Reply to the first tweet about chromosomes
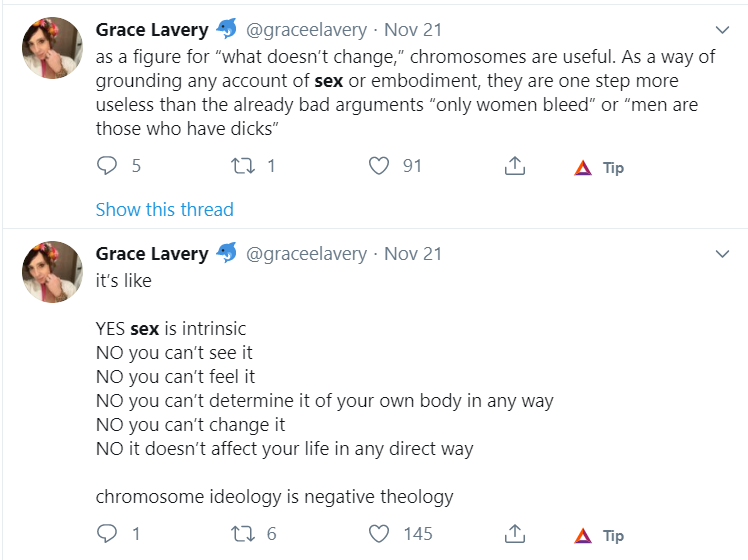 tap(107, 167)
